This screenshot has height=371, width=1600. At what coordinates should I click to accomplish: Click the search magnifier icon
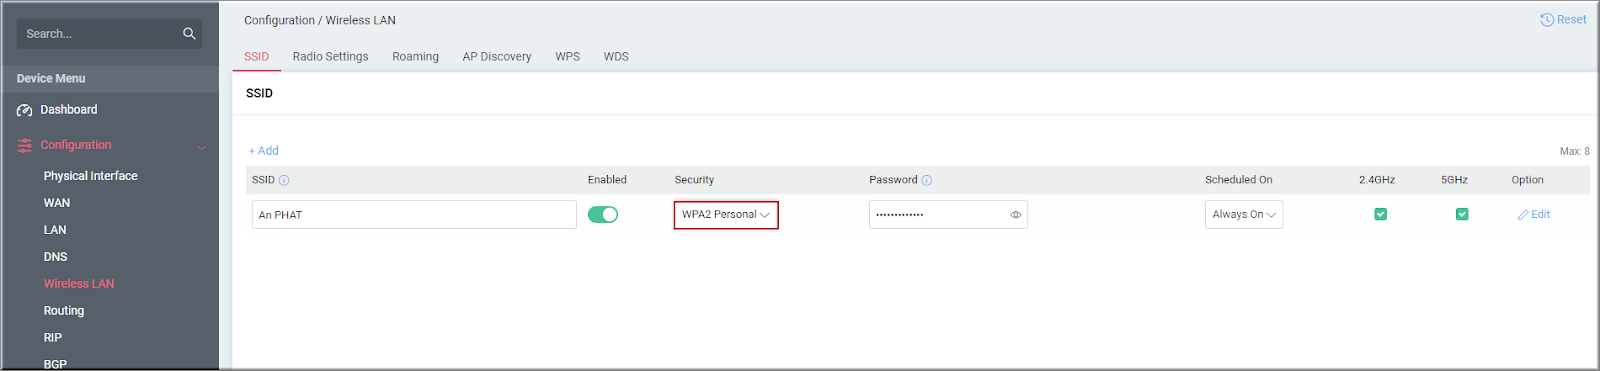[x=189, y=34]
